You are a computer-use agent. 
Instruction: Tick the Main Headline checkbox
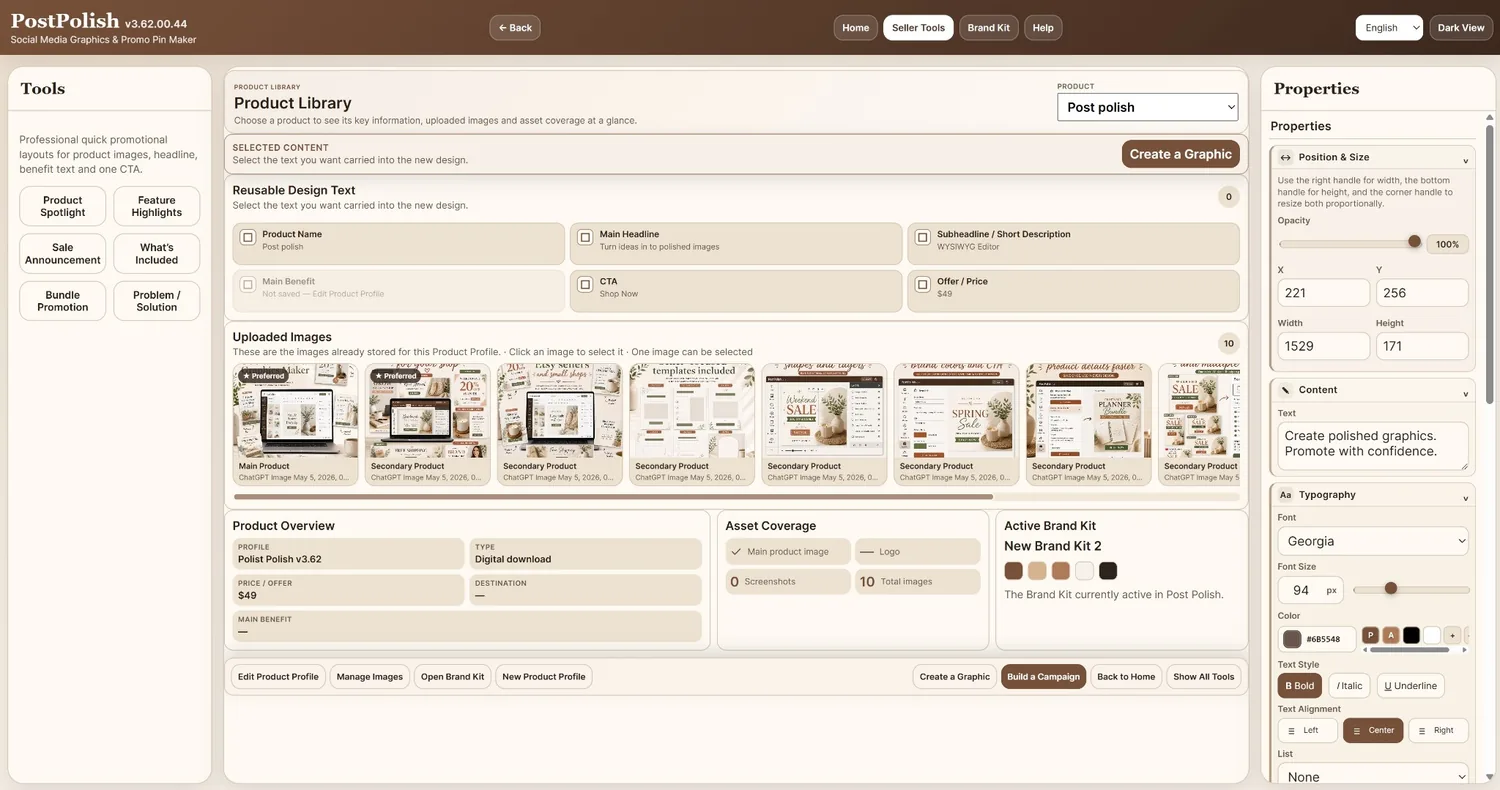pyautogui.click(x=585, y=238)
